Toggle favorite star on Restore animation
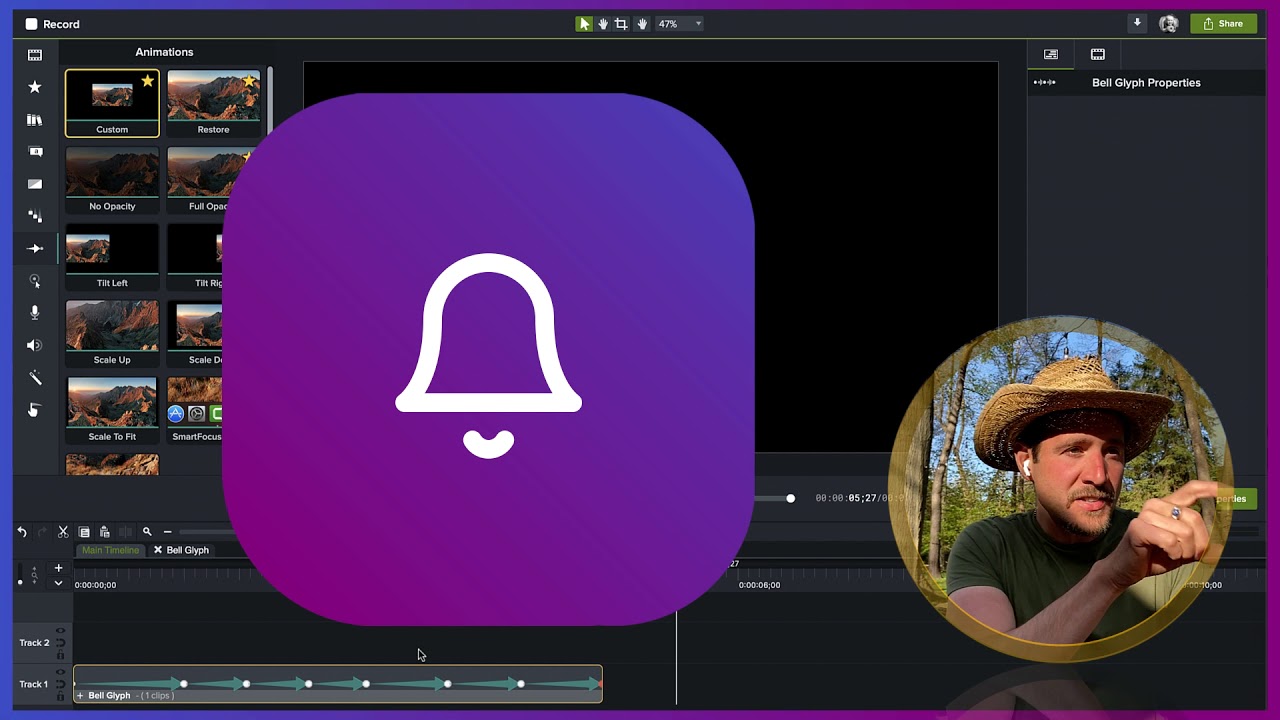This screenshot has height=720, width=1280. pos(249,81)
